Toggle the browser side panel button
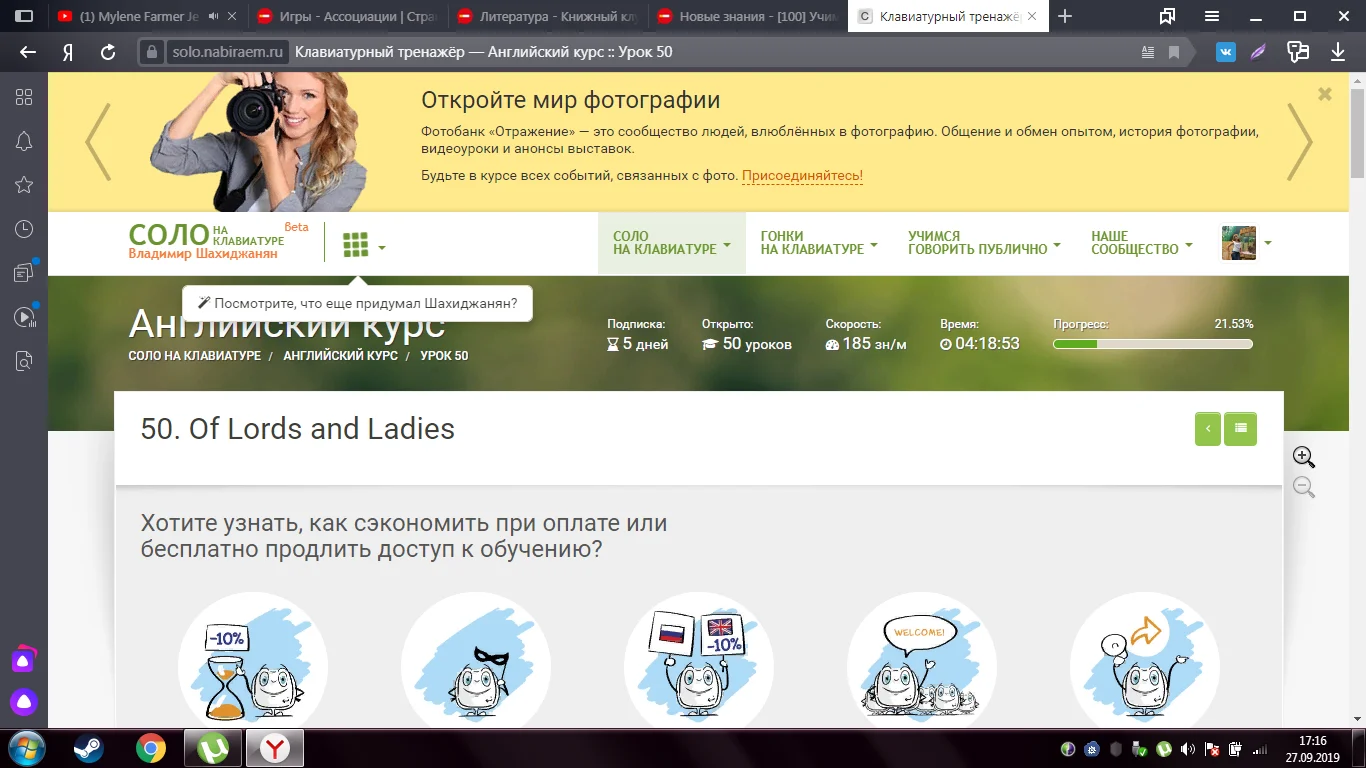Image resolution: width=1366 pixels, height=768 pixels. coord(24,16)
